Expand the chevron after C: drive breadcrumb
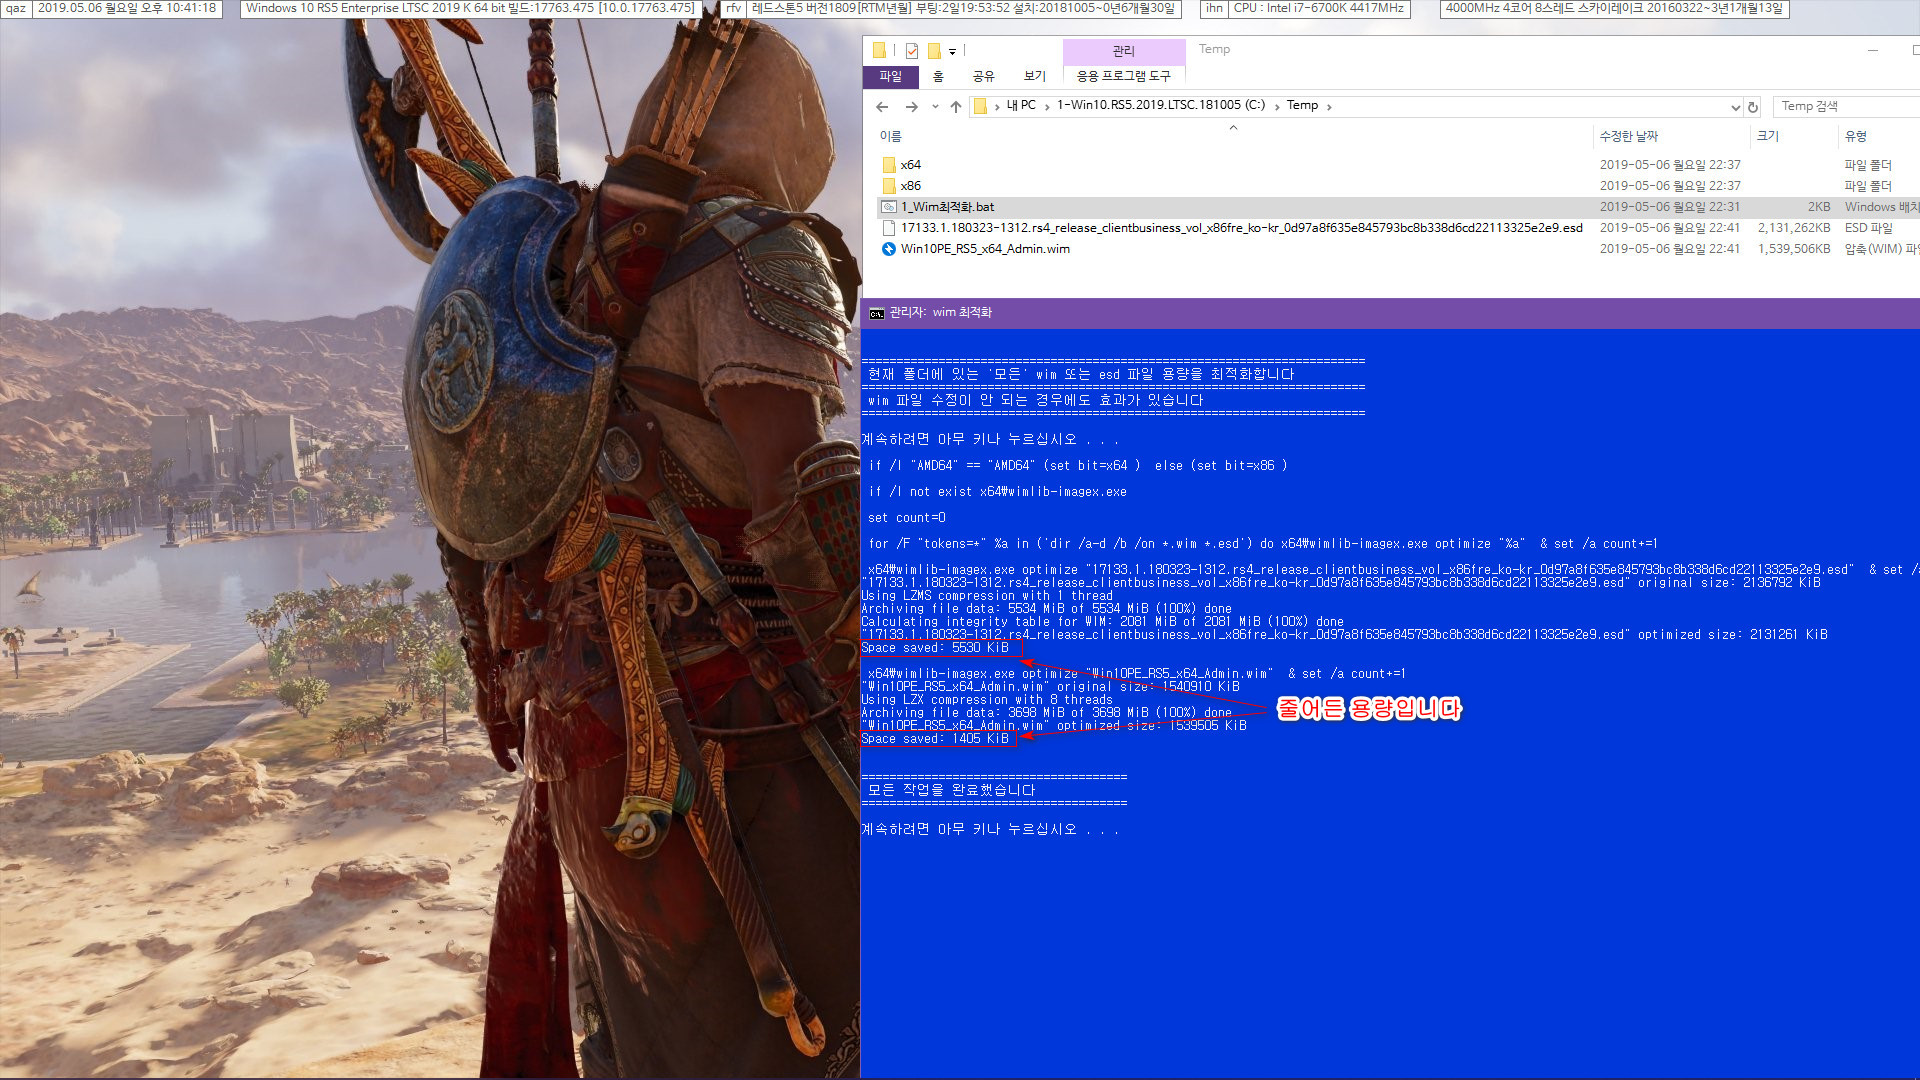1920x1080 pixels. [x=1276, y=106]
